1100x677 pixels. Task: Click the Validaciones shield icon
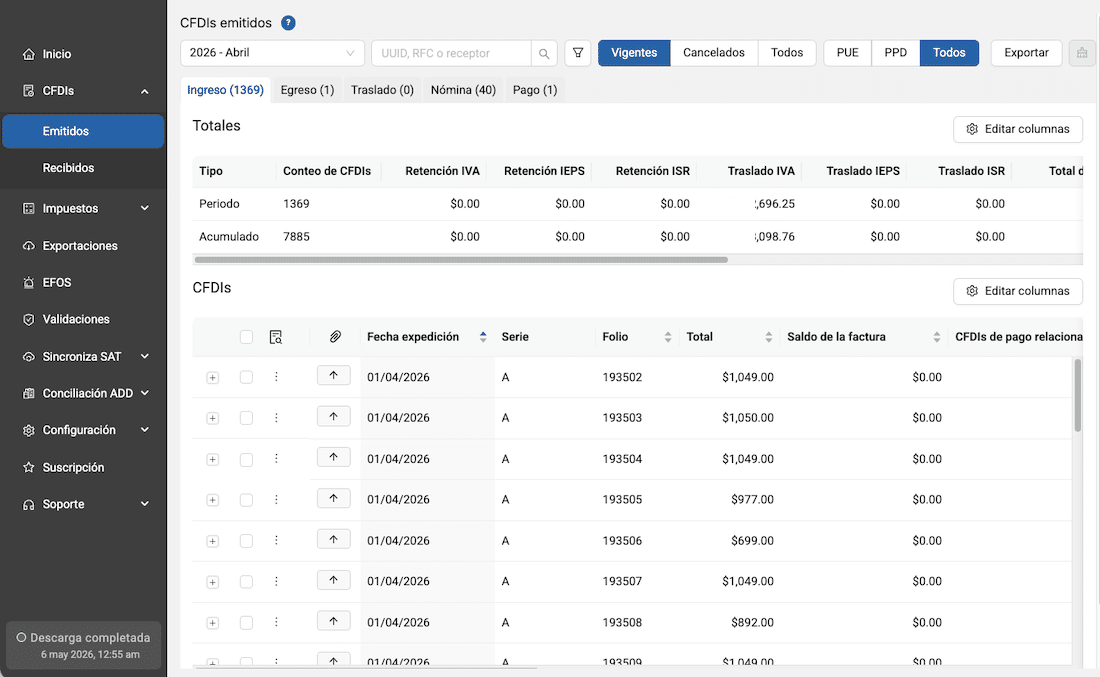tap(29, 319)
